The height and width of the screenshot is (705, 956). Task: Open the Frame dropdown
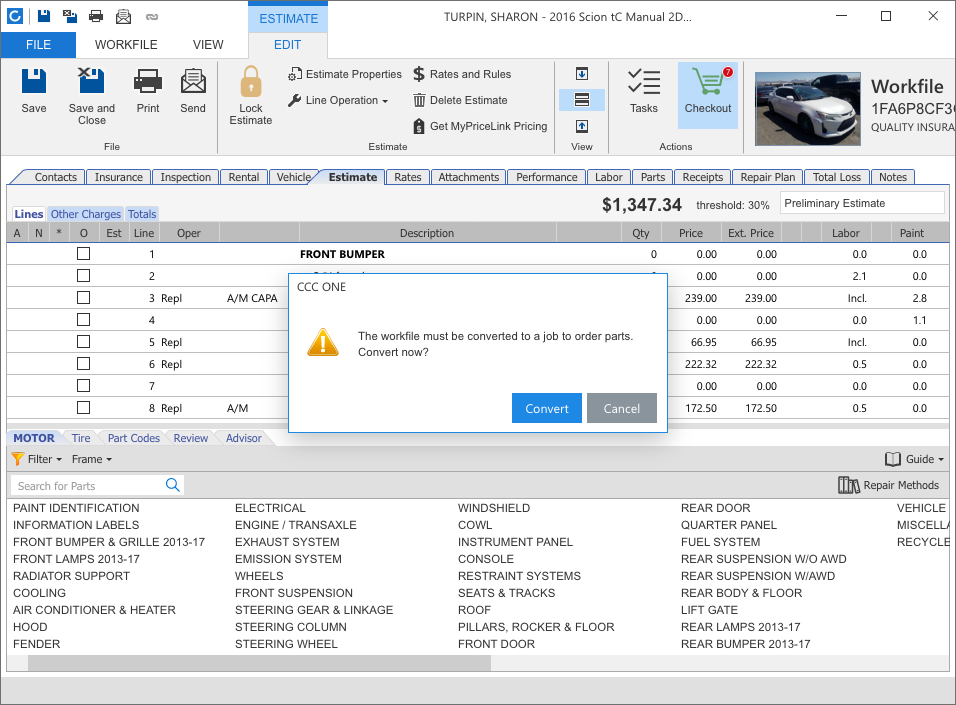[x=91, y=459]
